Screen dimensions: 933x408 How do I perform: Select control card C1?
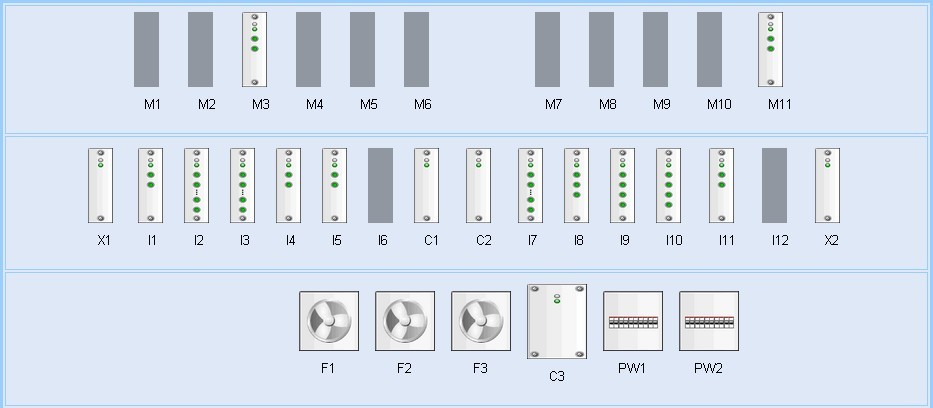point(427,186)
